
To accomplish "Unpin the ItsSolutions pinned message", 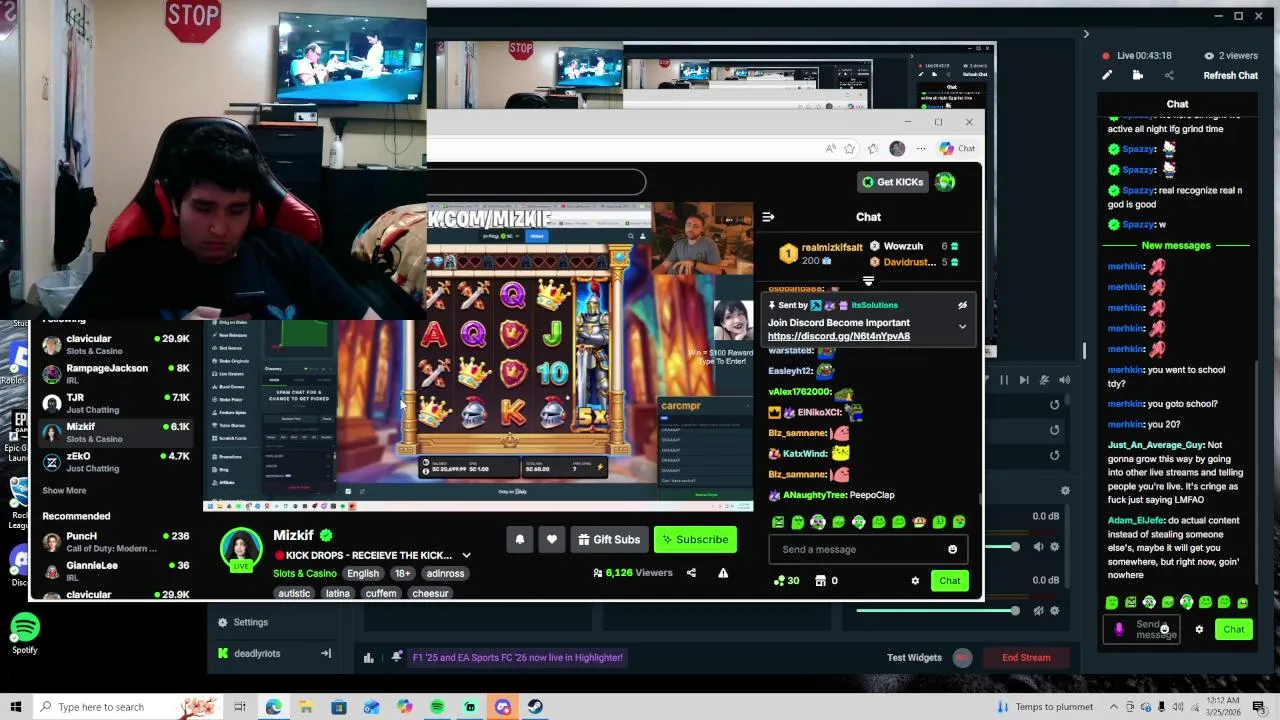I will click(x=962, y=305).
